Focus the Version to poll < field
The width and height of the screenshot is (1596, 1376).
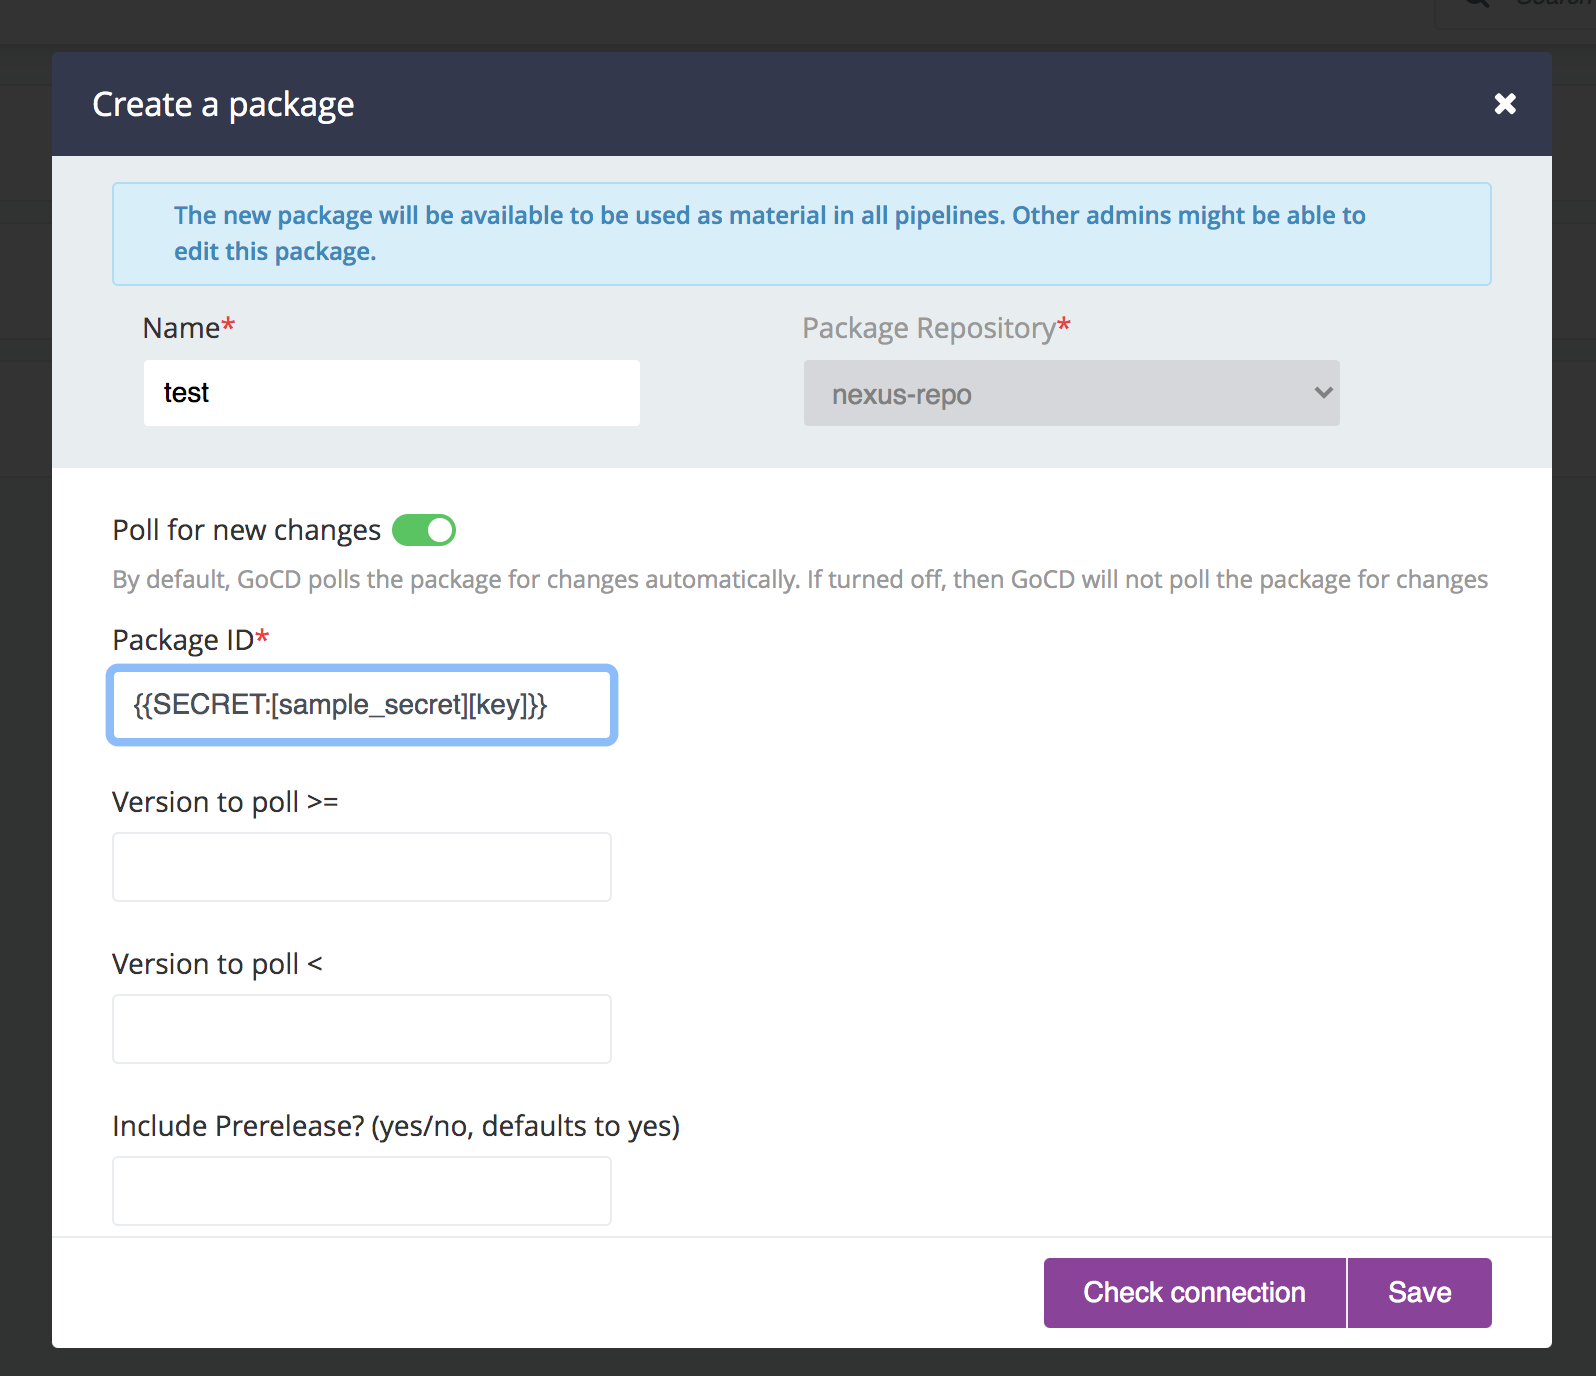coord(362,1029)
